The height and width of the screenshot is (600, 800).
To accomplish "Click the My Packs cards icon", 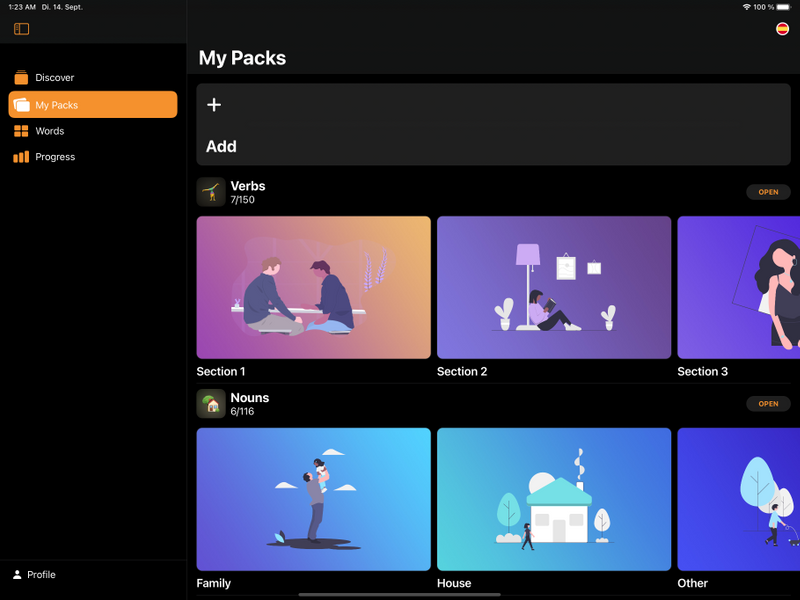I will 21,105.
